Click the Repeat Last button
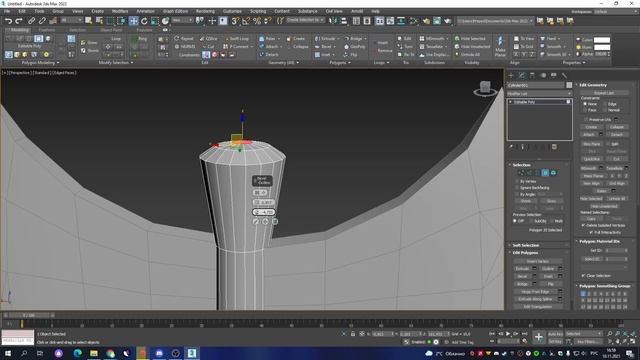Image resolution: width=640 pixels, height=360 pixels. click(604, 93)
